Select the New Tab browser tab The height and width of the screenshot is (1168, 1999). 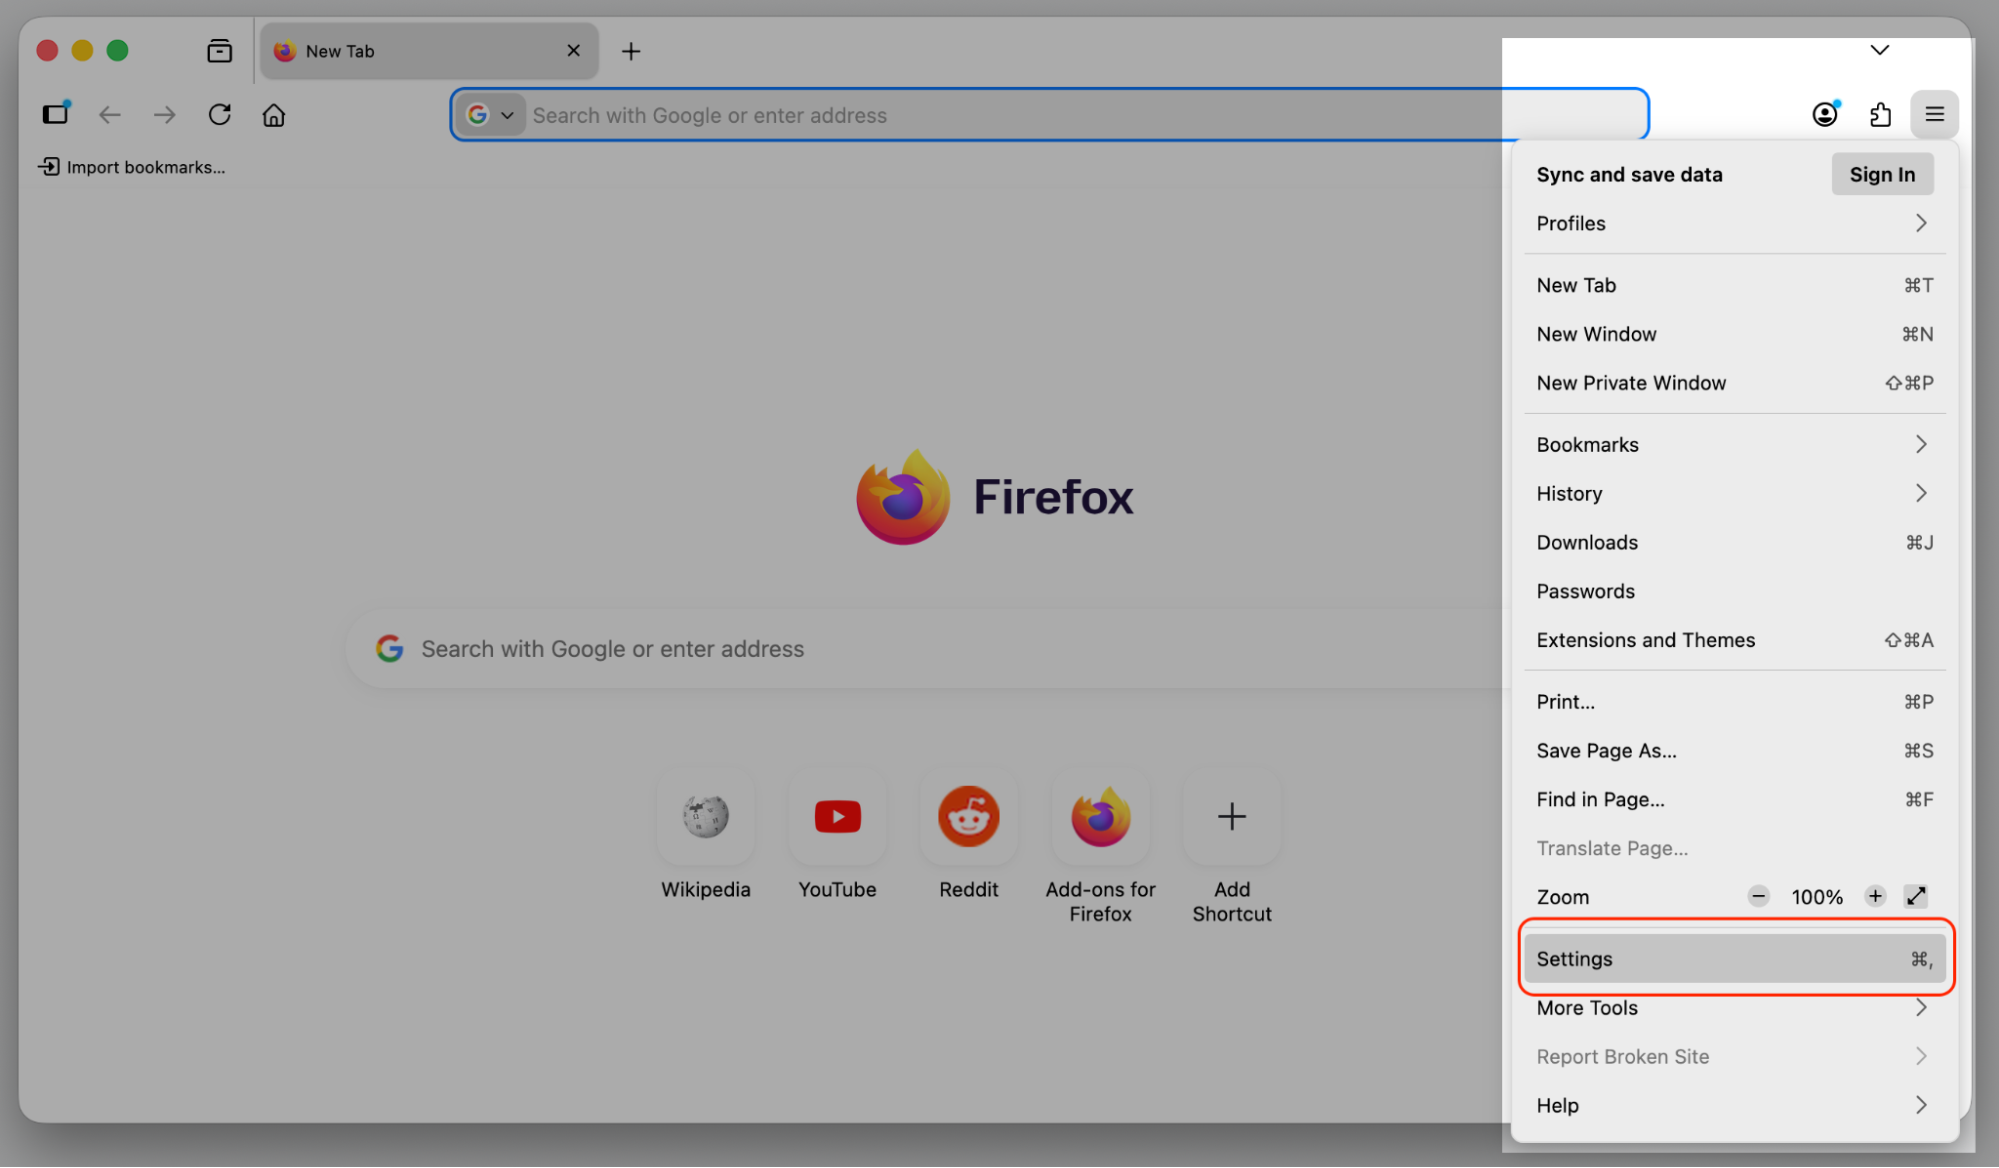[429, 51]
